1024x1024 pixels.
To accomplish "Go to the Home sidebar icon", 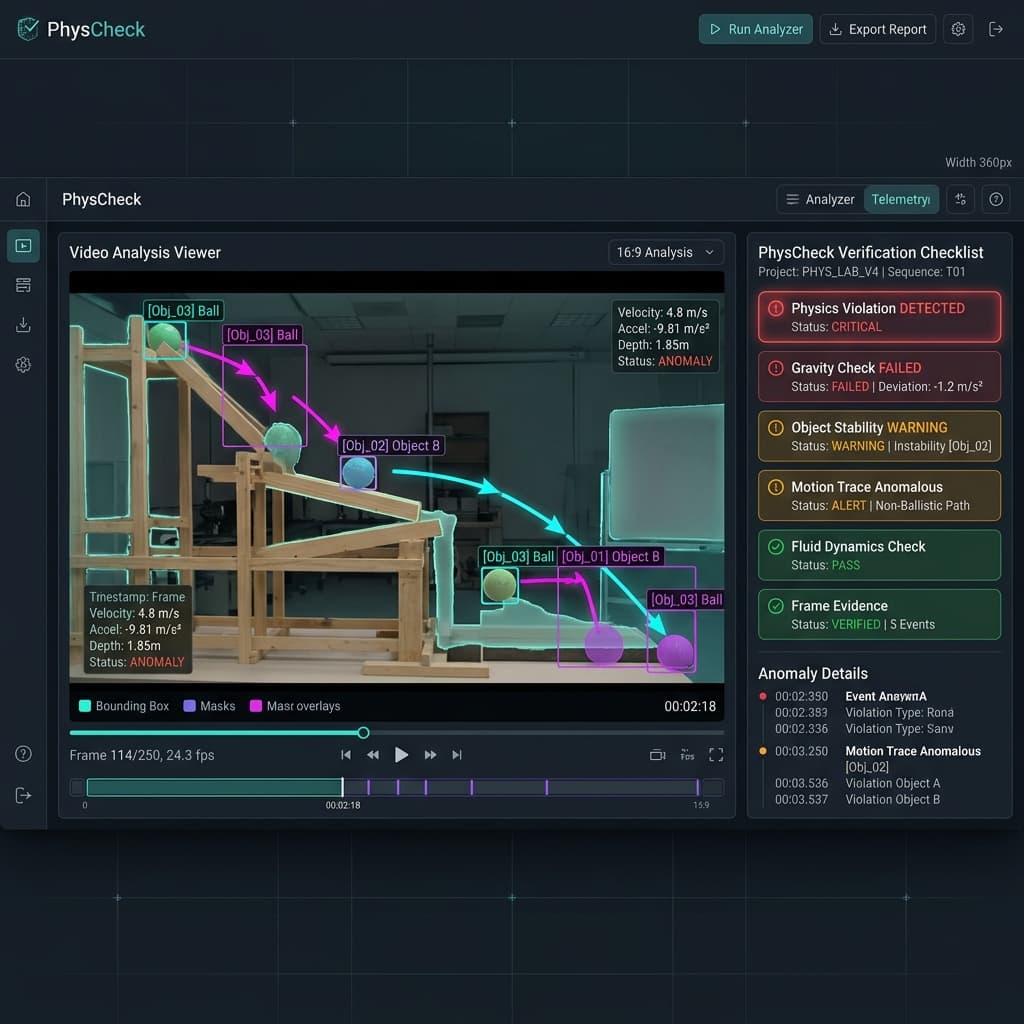I will point(23,199).
